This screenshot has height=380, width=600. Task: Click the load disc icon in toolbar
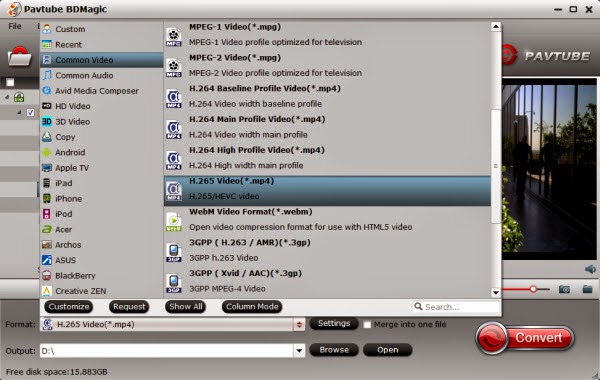(x=20, y=57)
